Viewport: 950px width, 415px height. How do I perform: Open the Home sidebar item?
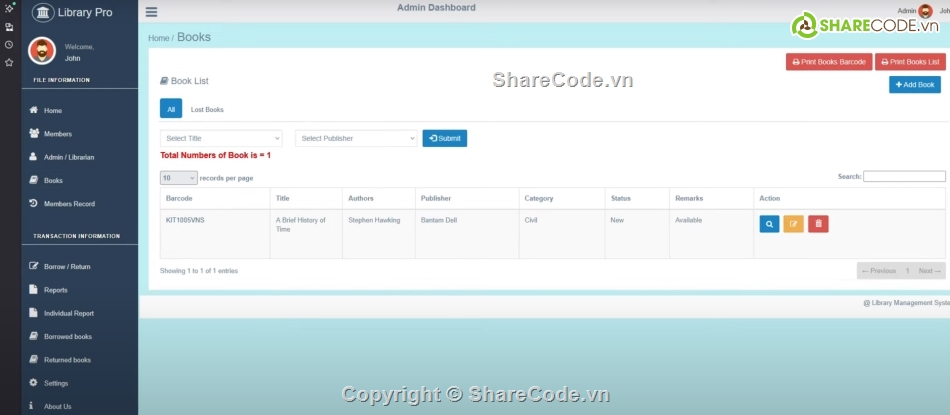coord(53,111)
